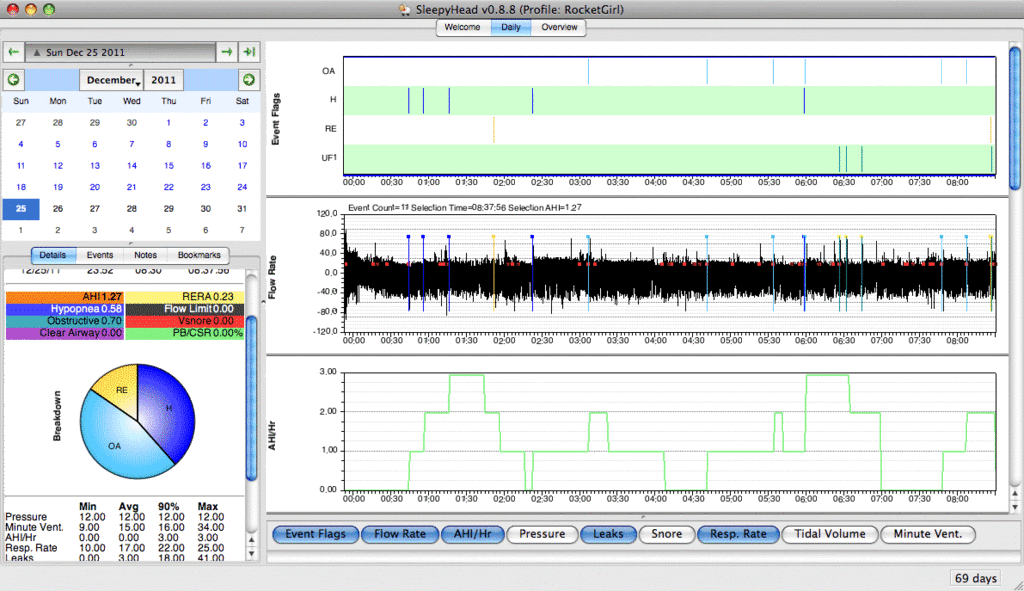Click the purple Clear Airway 0.00 bar
The height and width of the screenshot is (591, 1024).
[65, 333]
